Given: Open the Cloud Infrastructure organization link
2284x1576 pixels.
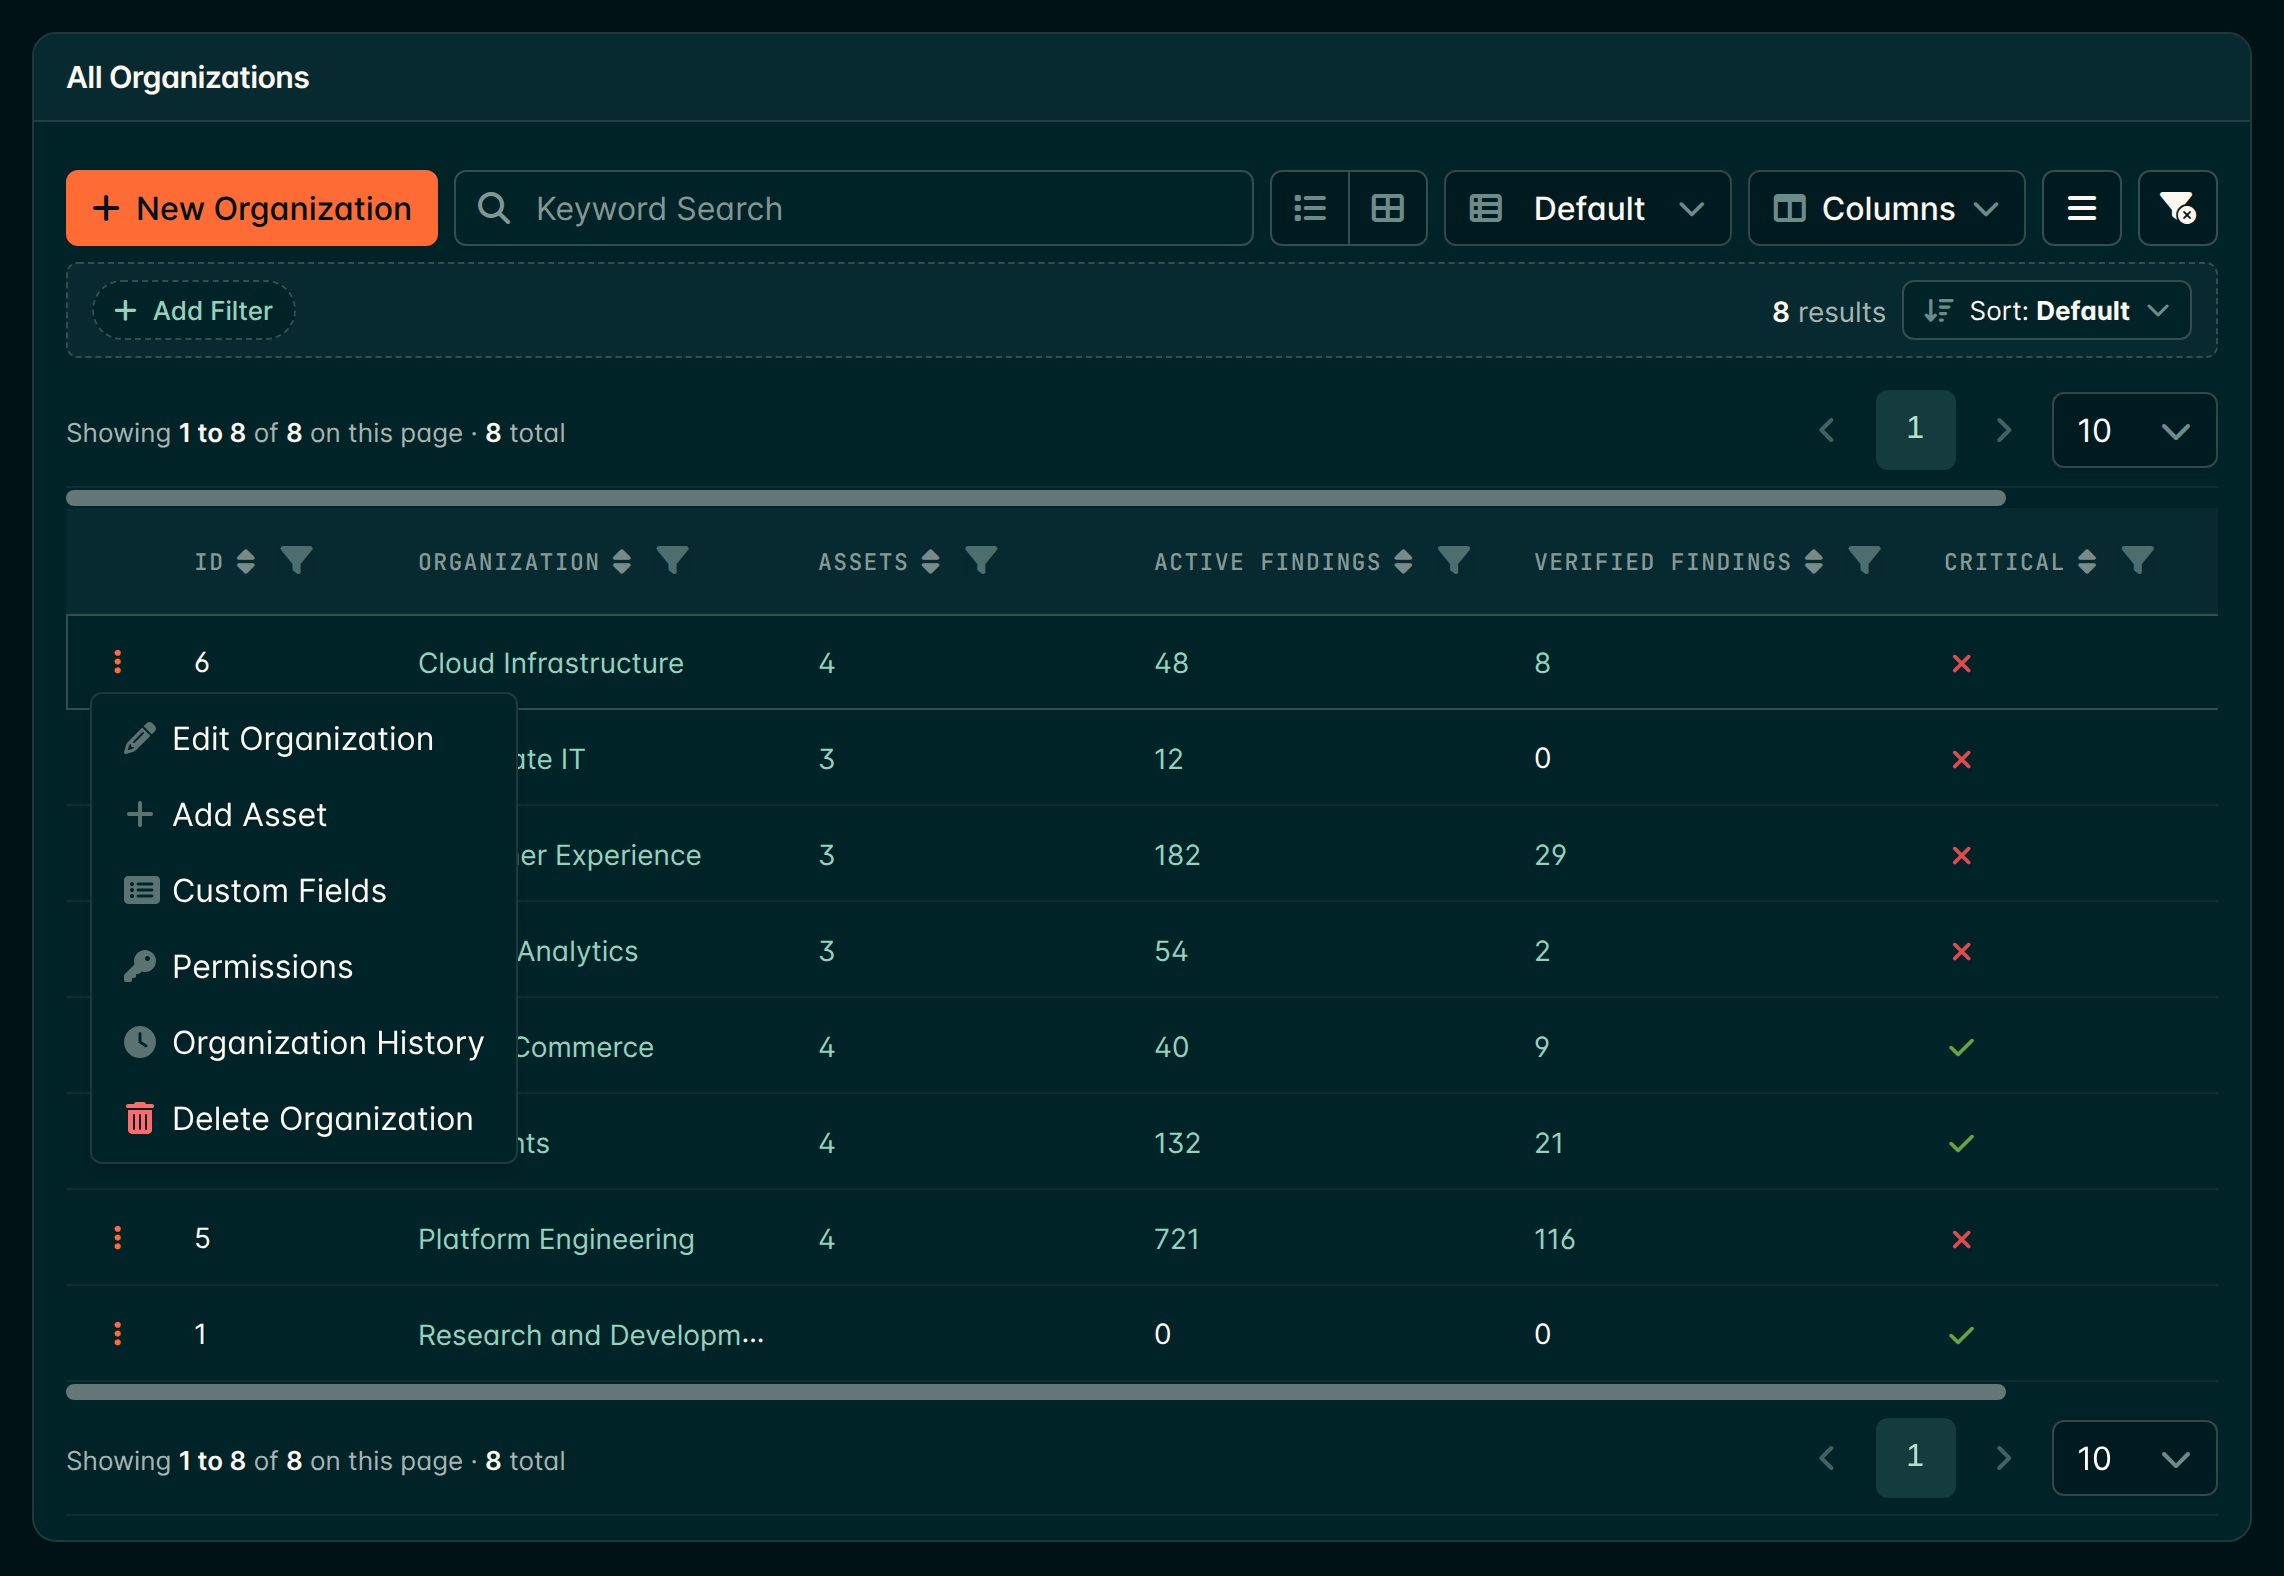Looking at the screenshot, I should tap(551, 663).
